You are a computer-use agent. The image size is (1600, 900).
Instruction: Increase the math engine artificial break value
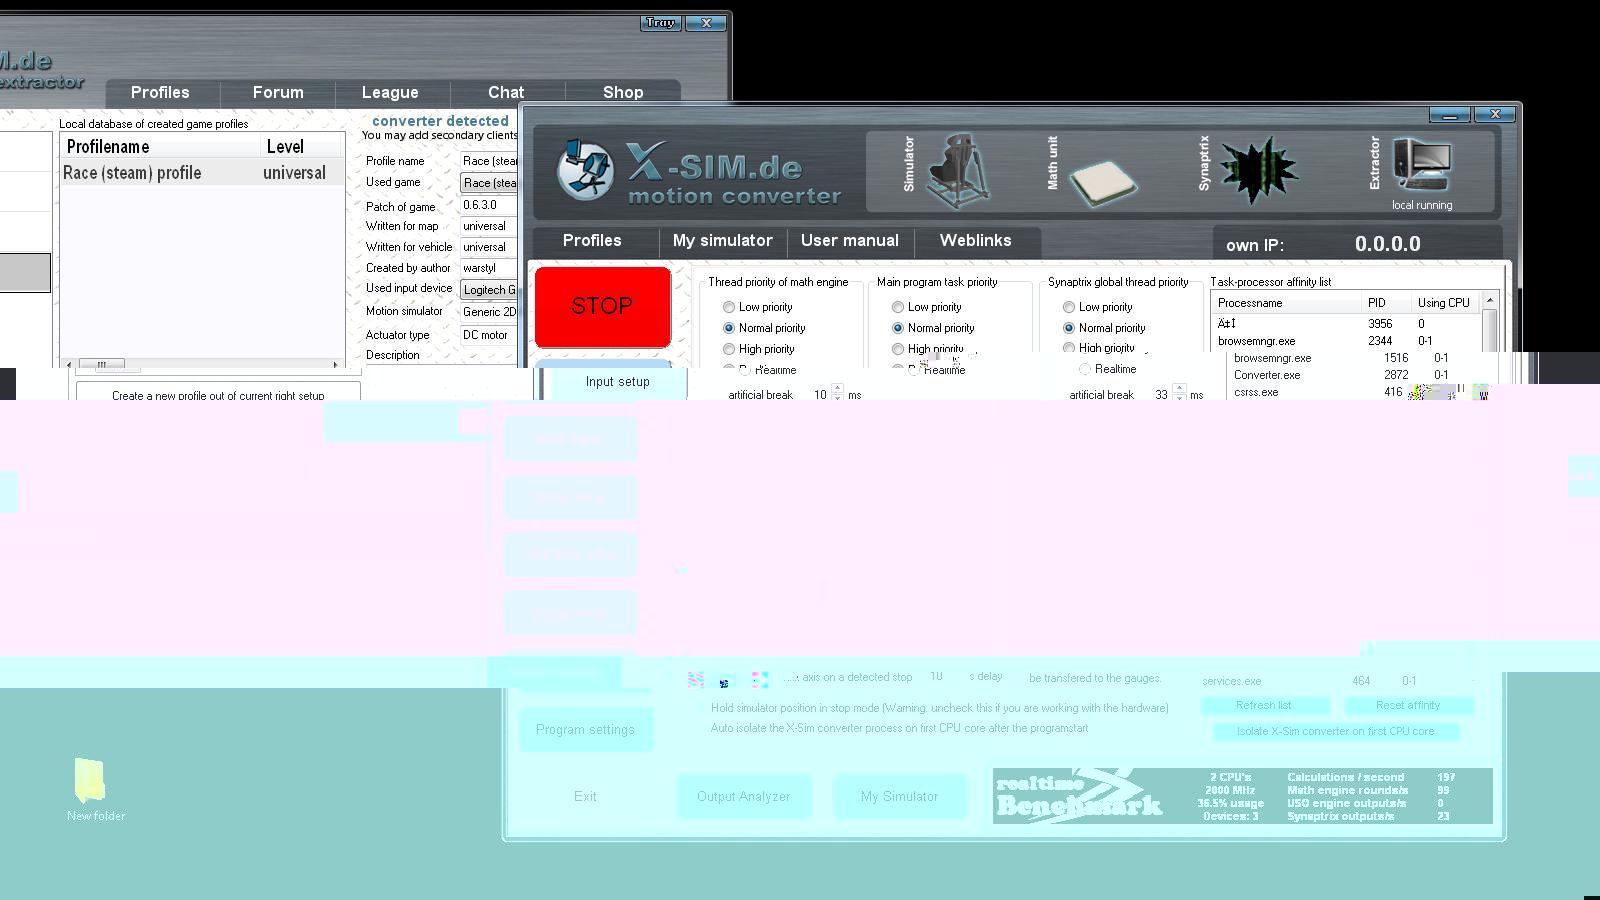click(838, 389)
